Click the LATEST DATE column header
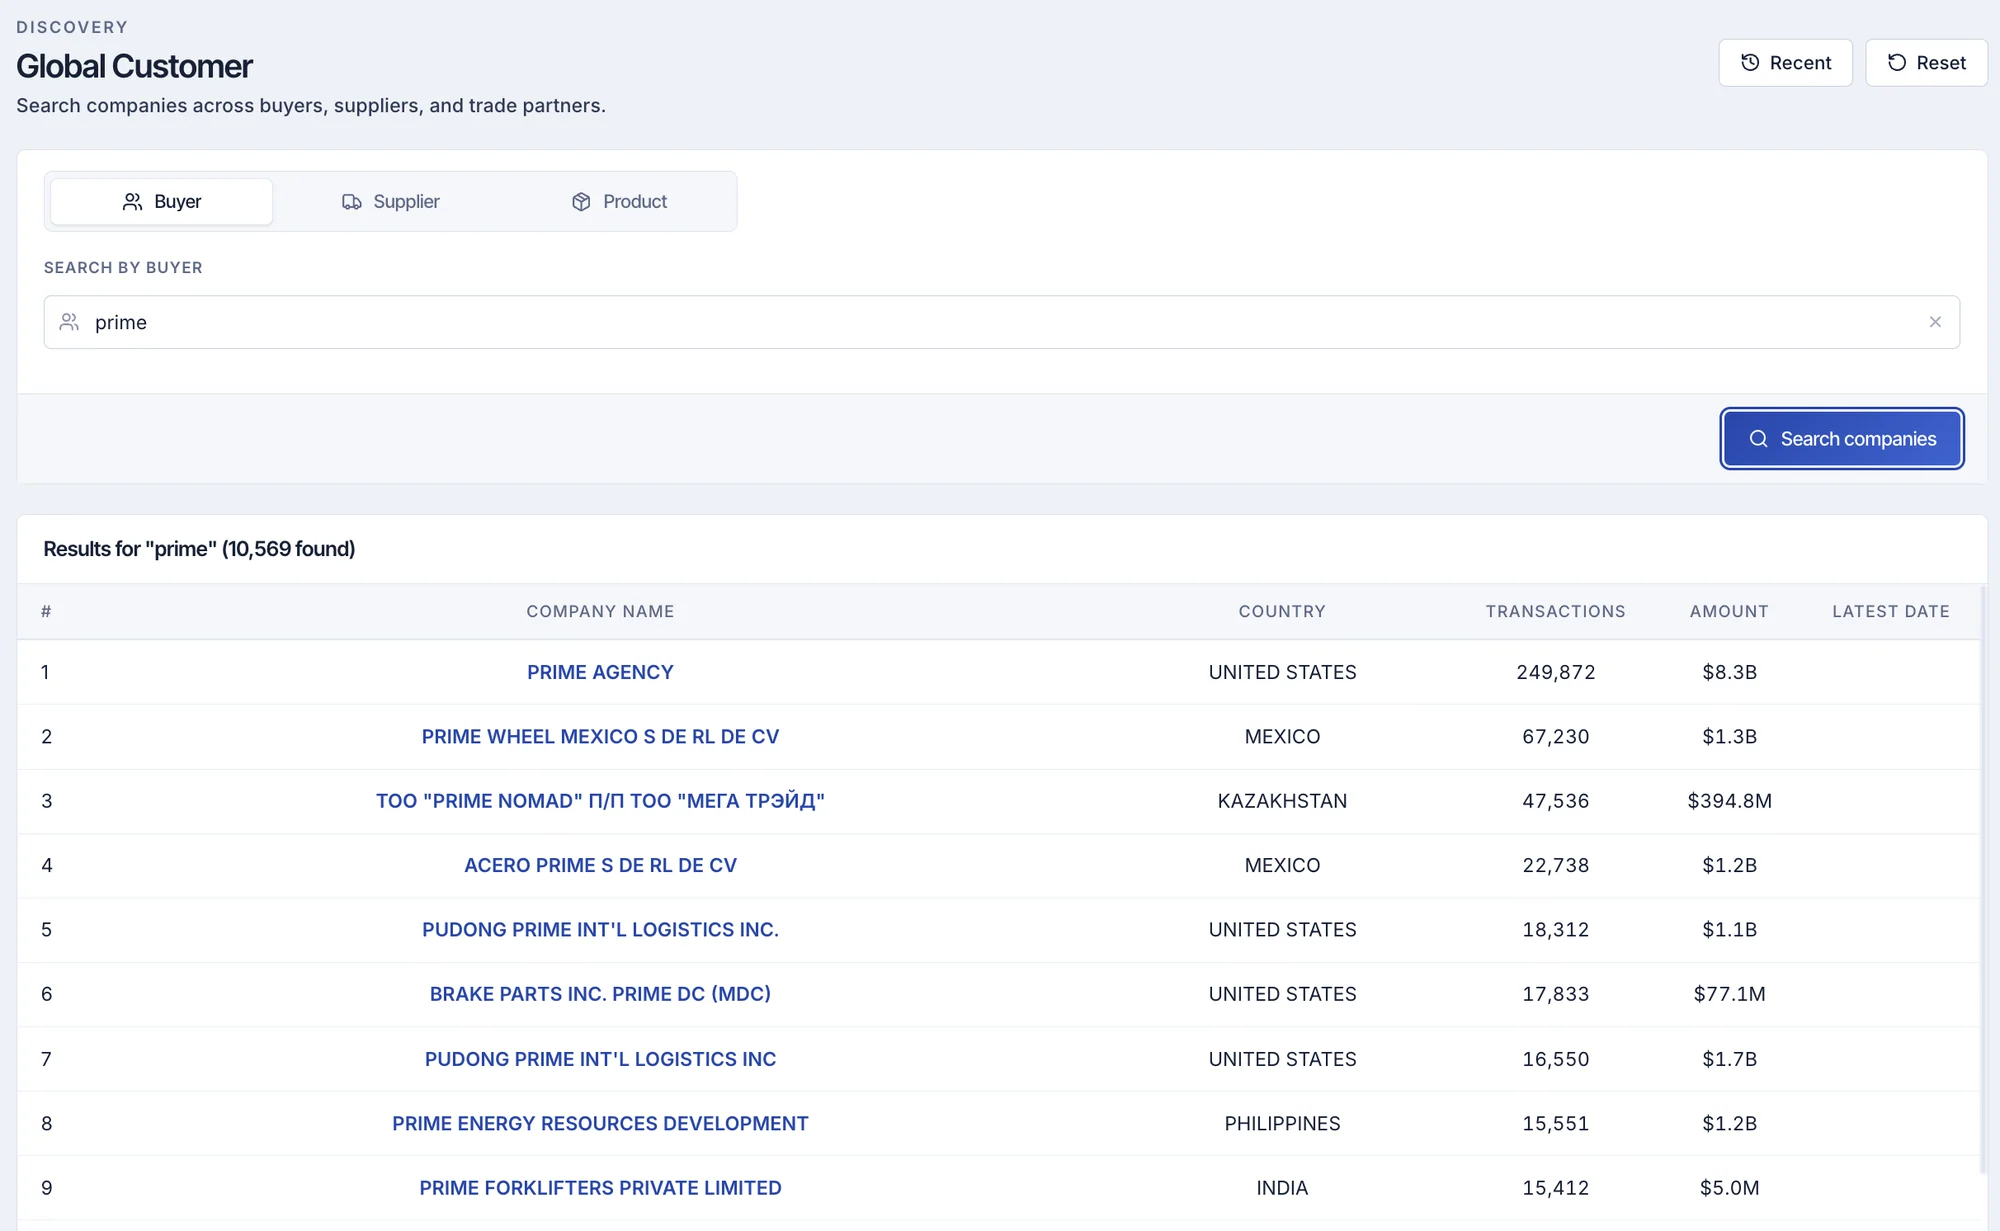 (1890, 611)
